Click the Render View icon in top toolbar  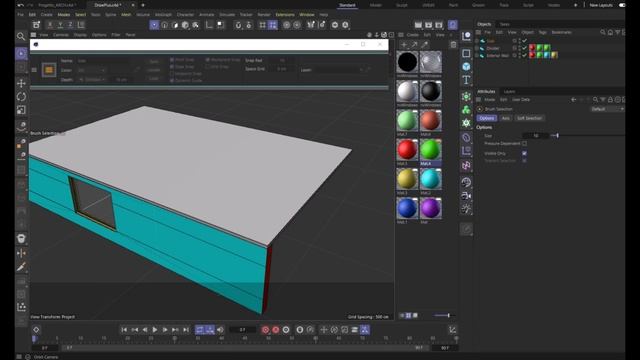coord(418,25)
